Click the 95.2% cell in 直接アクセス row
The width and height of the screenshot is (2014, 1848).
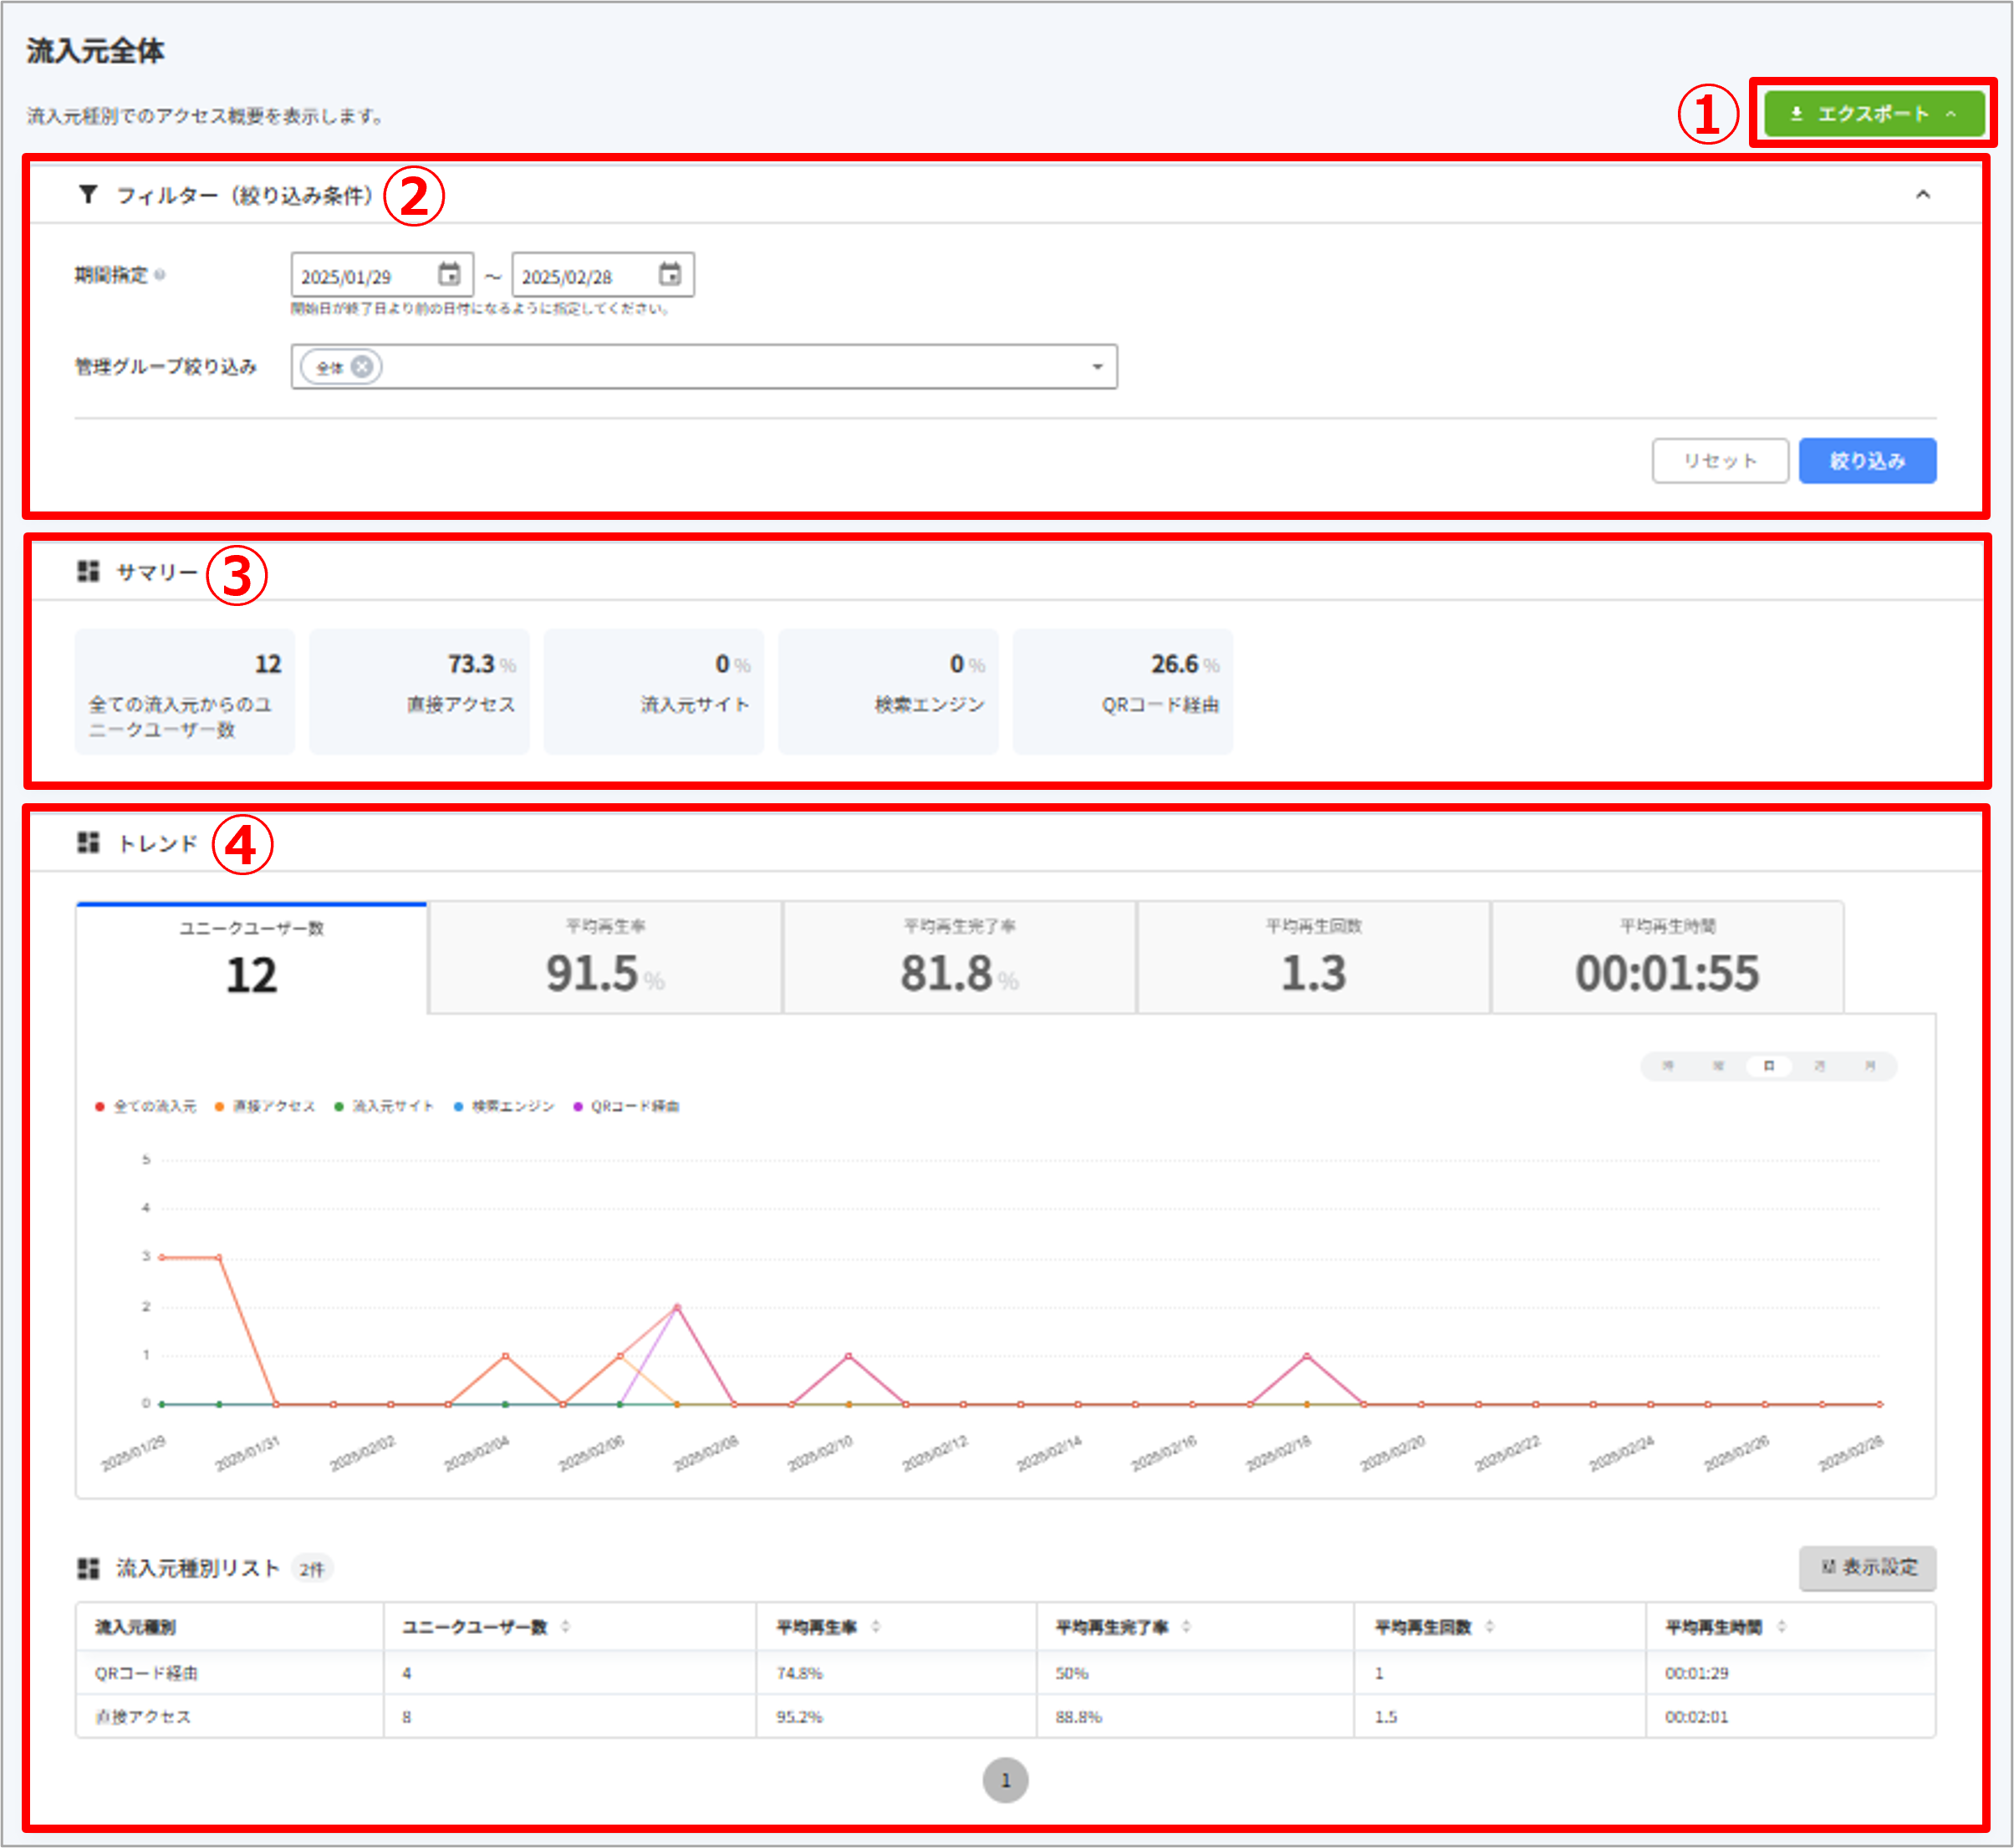coord(800,1717)
